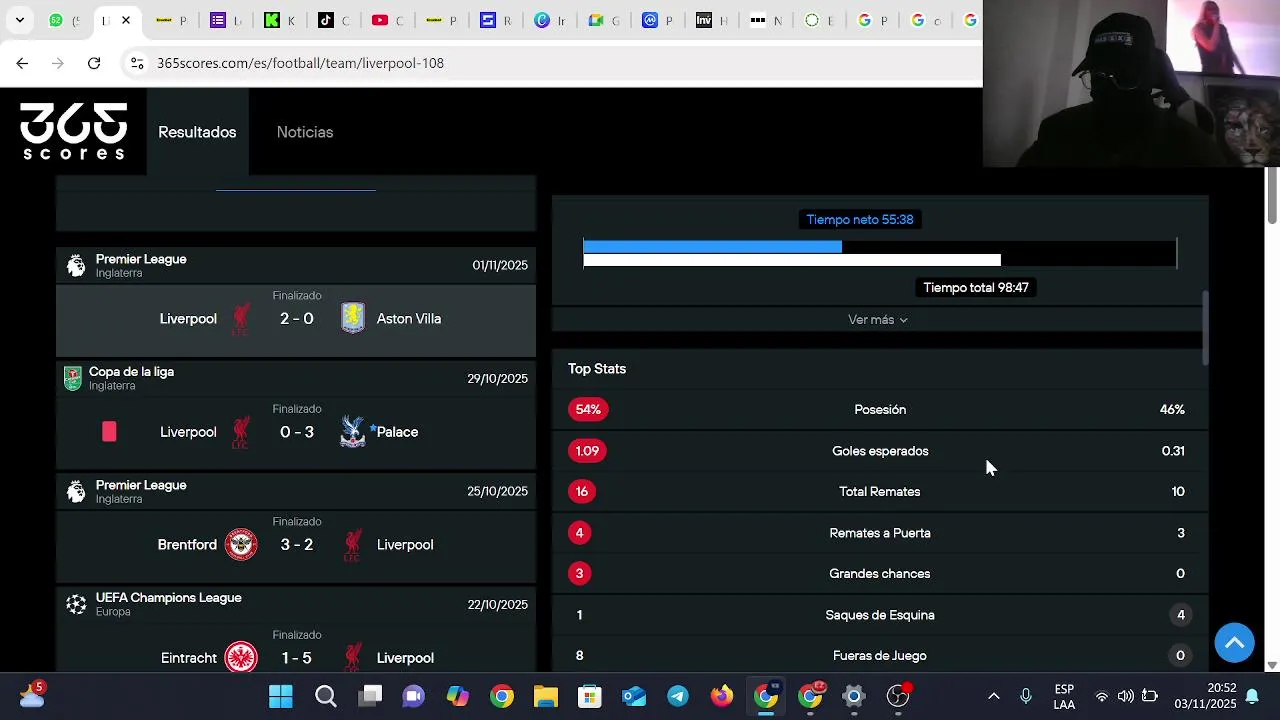1280x720 pixels.
Task: Click the stats panel inner scrollbar
Action: (x=1205, y=328)
